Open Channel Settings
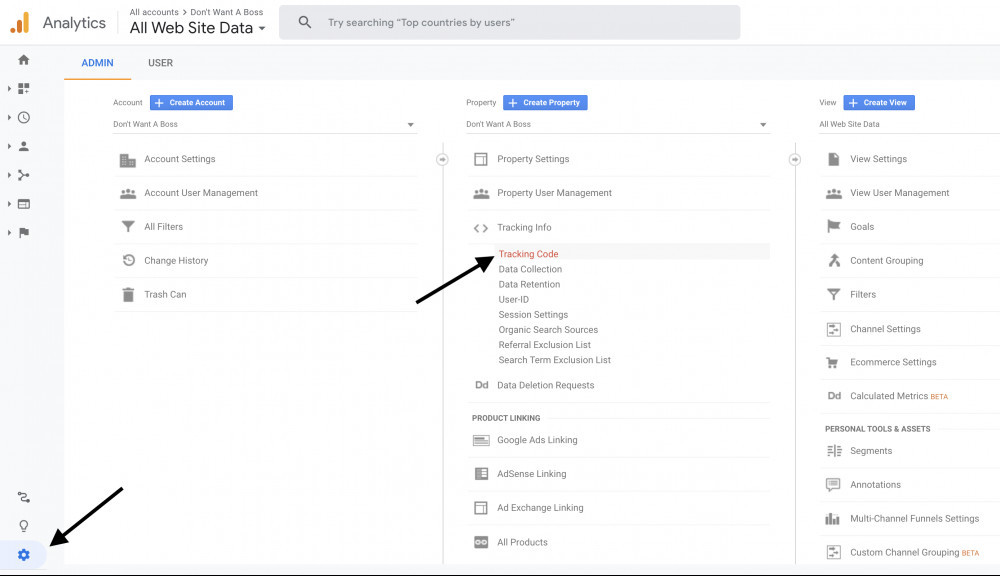1000x576 pixels. tap(885, 329)
